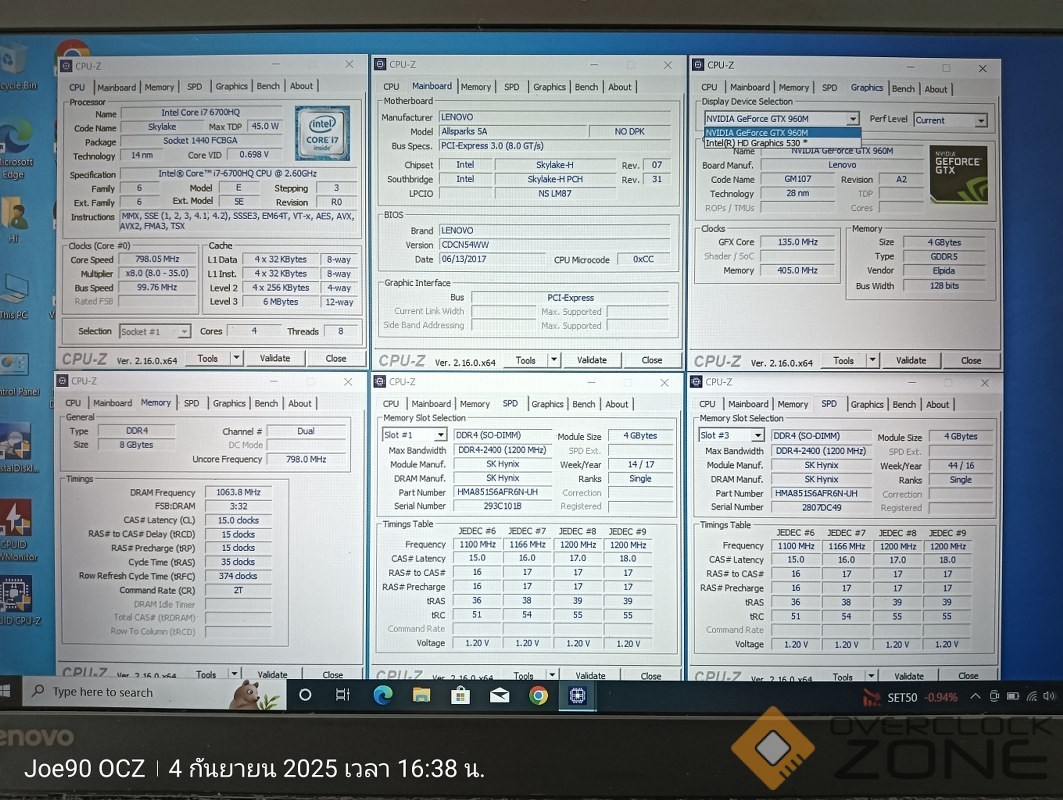This screenshot has width=1063, height=800.
Task: Expand Tools arrow in the Mainboard window
Action: (554, 360)
